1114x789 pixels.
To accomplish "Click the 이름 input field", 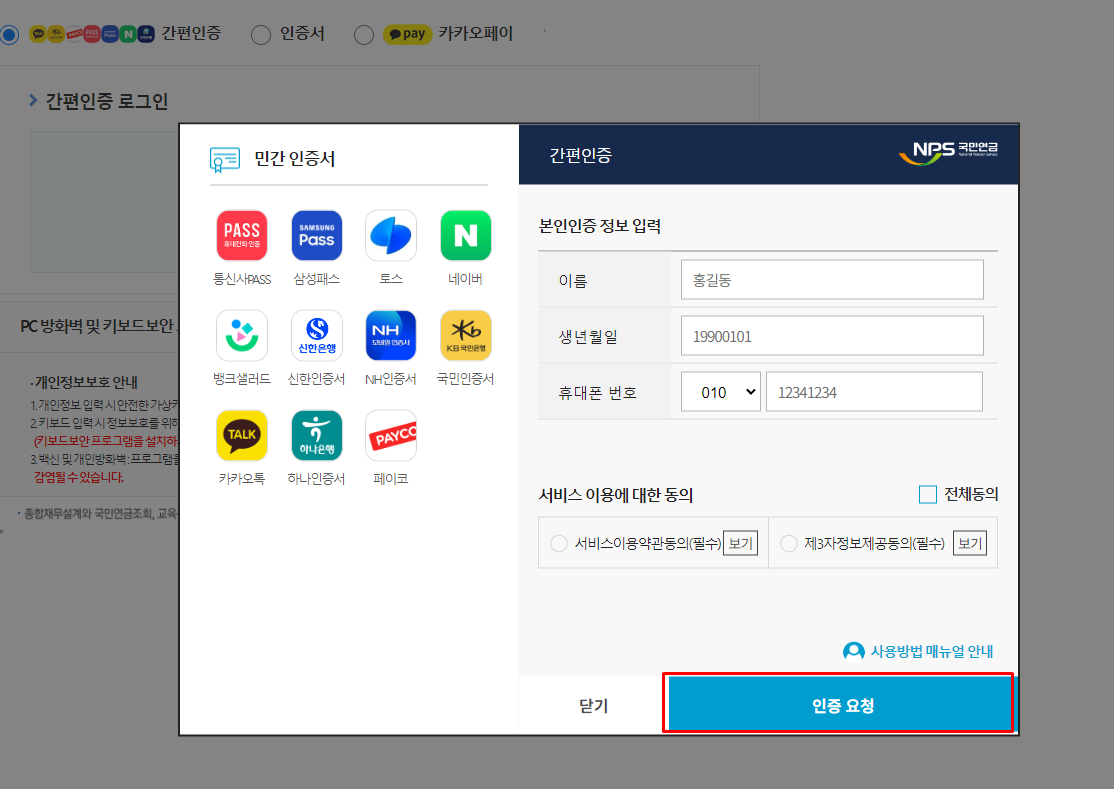I will [x=832, y=279].
